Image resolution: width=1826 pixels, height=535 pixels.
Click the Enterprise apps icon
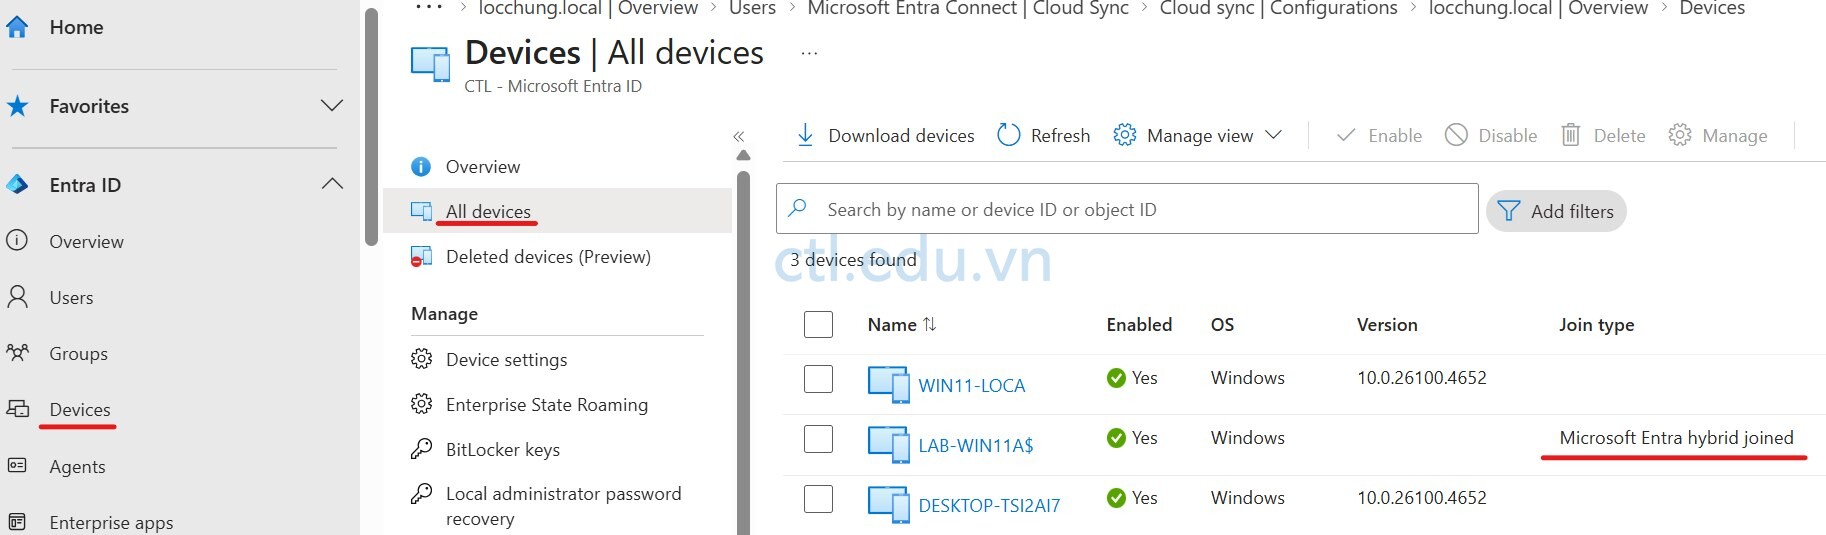click(x=17, y=522)
